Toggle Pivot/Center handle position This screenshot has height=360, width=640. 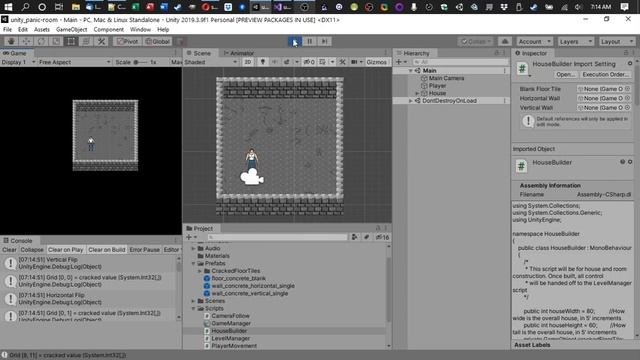(127, 41)
